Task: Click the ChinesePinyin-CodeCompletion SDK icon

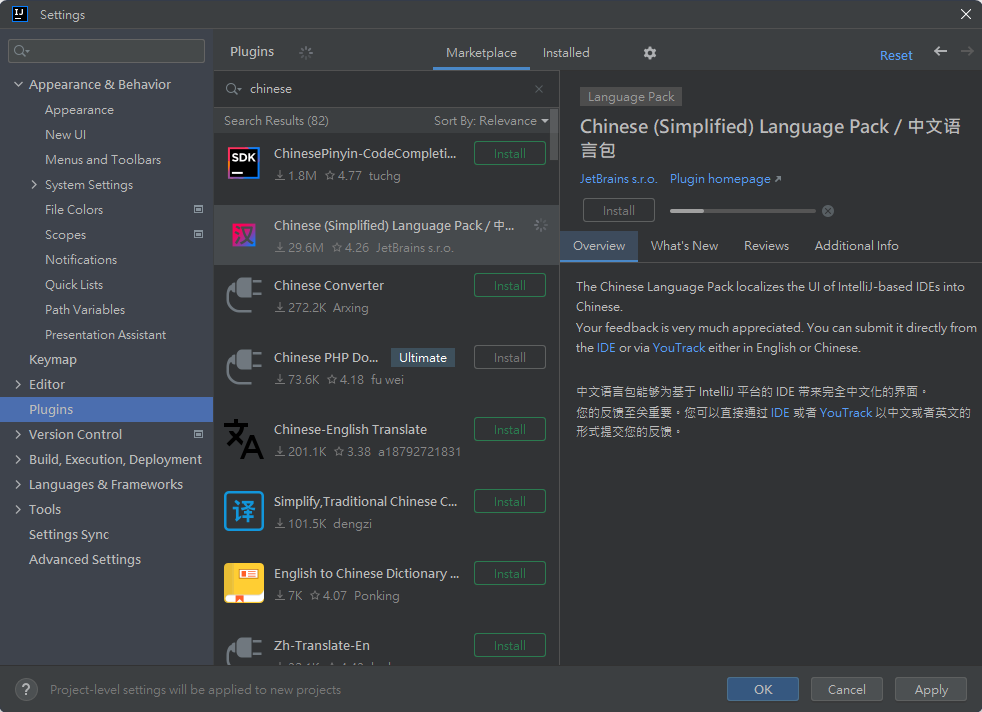Action: click(244, 163)
